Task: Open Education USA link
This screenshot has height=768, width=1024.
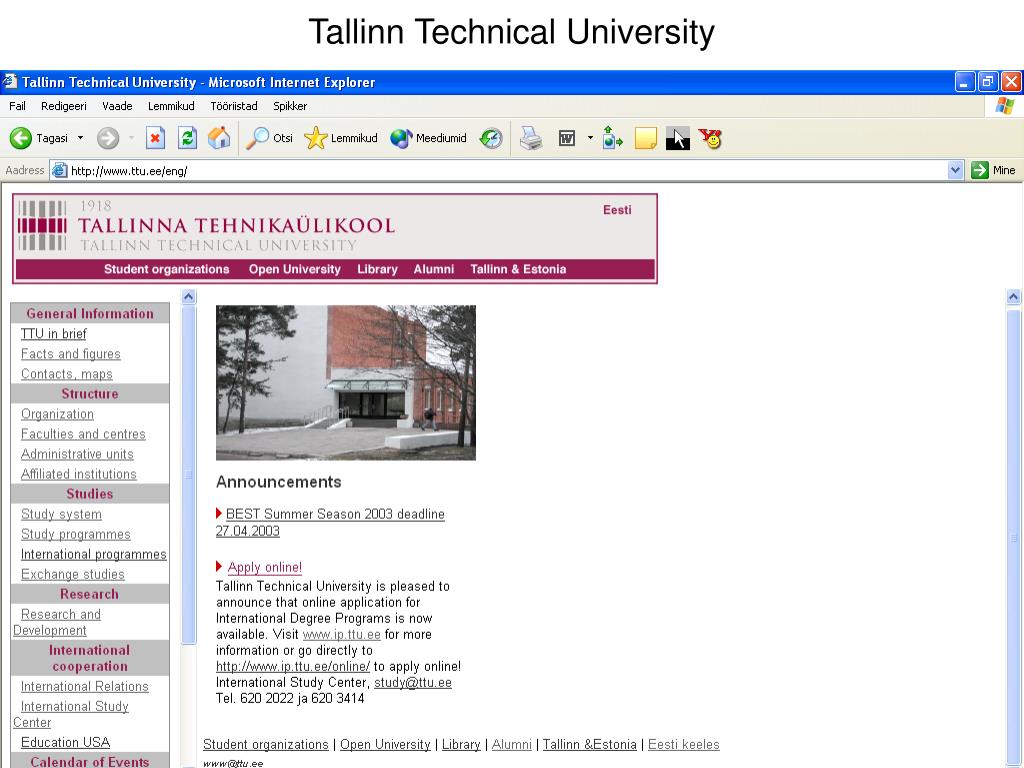Action: click(65, 743)
